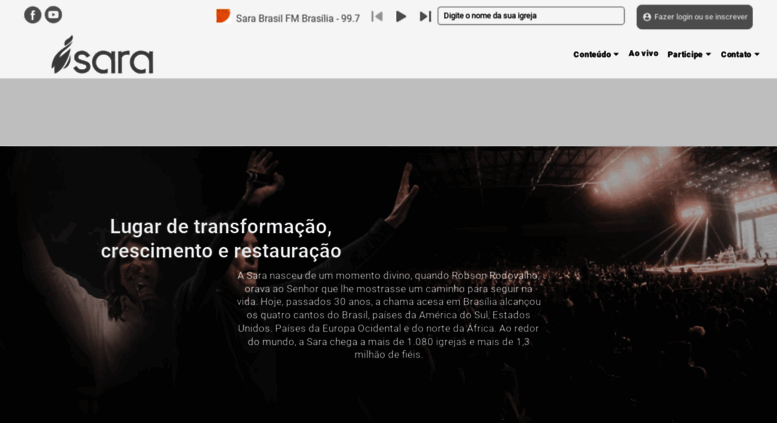Expand the Contato dropdown menu
The image size is (777, 423).
point(740,54)
